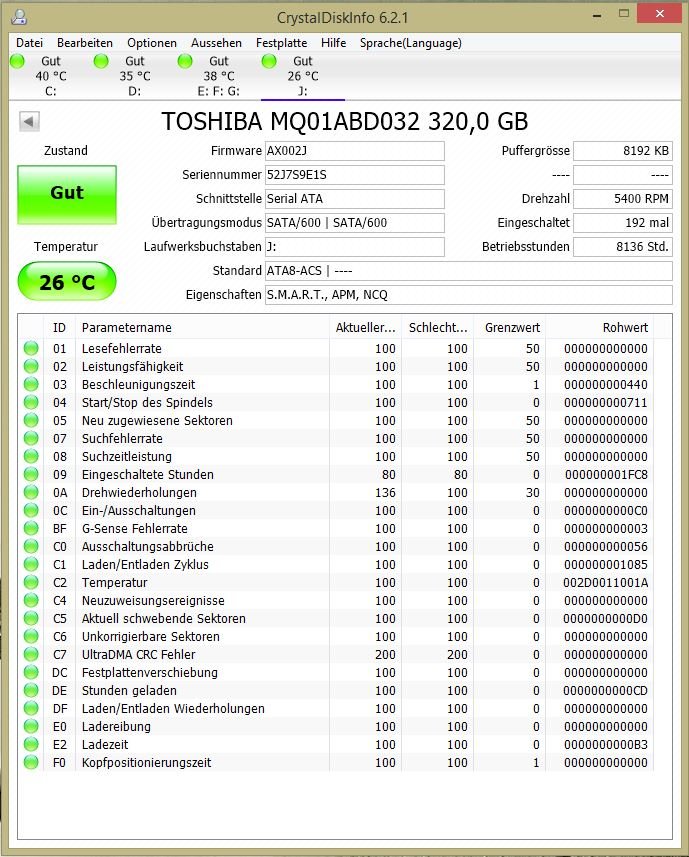Open the Festplatte menu
This screenshot has height=857, width=689.
[281, 43]
